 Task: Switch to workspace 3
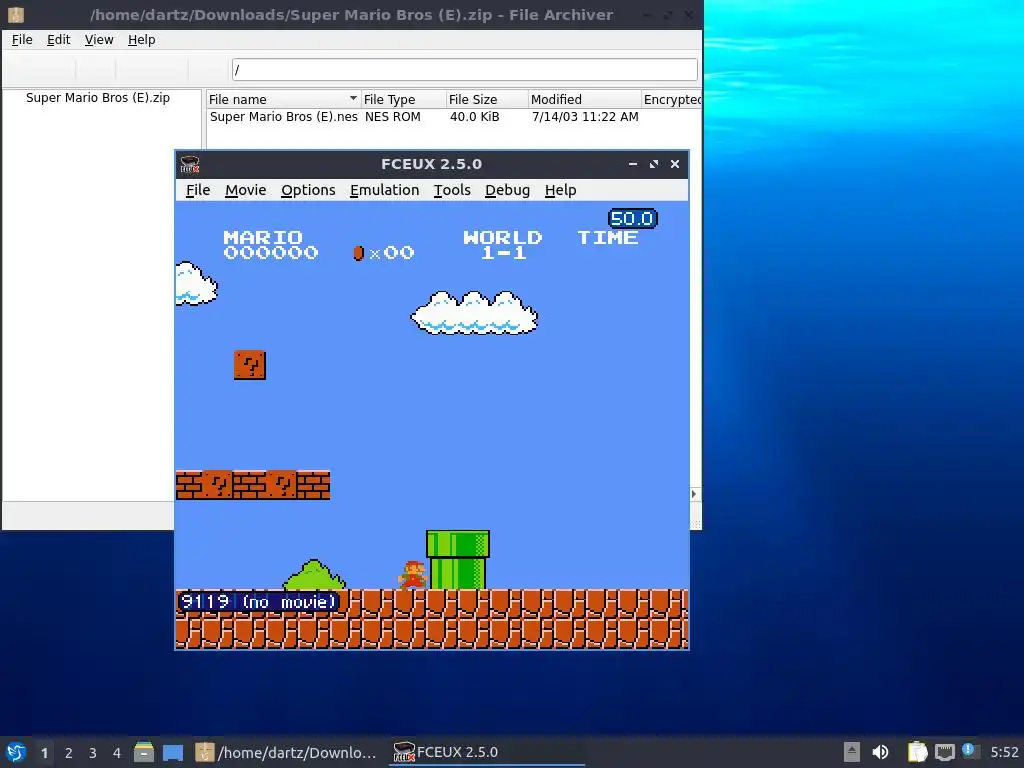click(93, 753)
